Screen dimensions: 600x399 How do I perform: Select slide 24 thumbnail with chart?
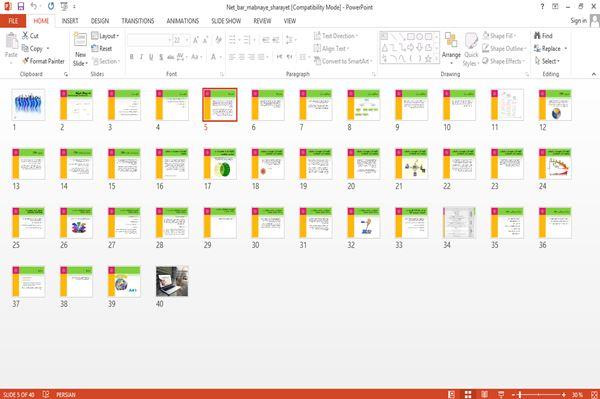click(x=554, y=163)
